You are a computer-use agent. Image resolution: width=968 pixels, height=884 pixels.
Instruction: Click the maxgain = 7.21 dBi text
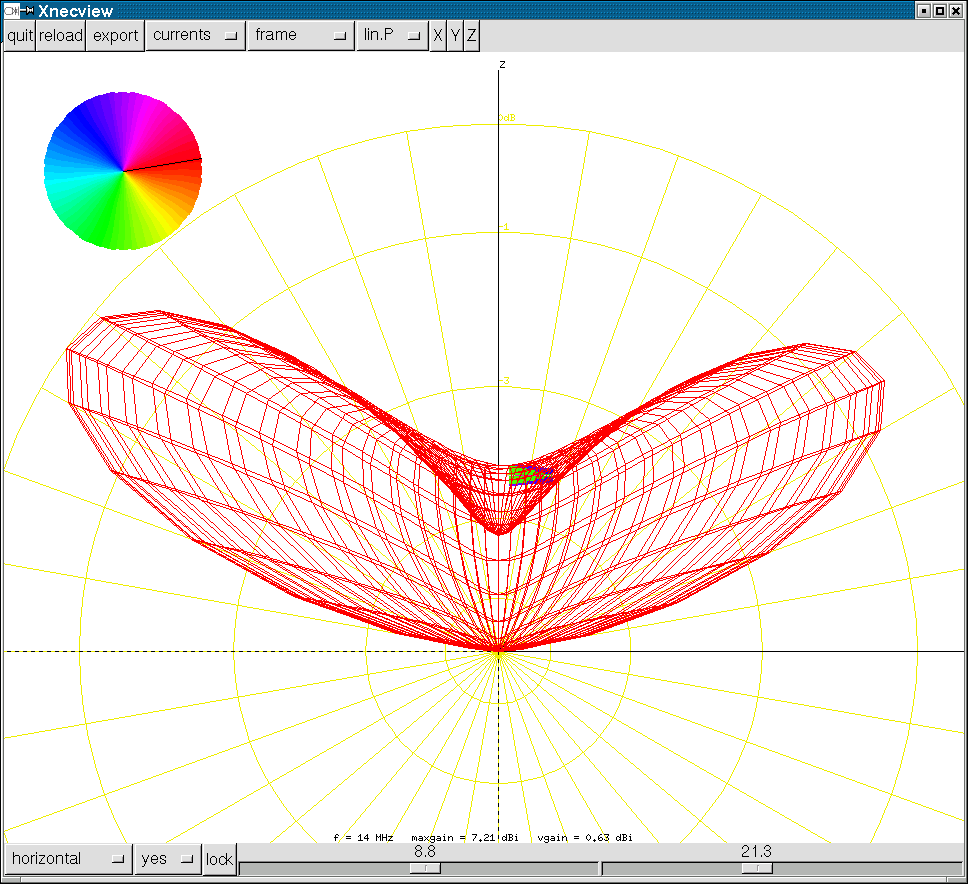pyautogui.click(x=464, y=838)
